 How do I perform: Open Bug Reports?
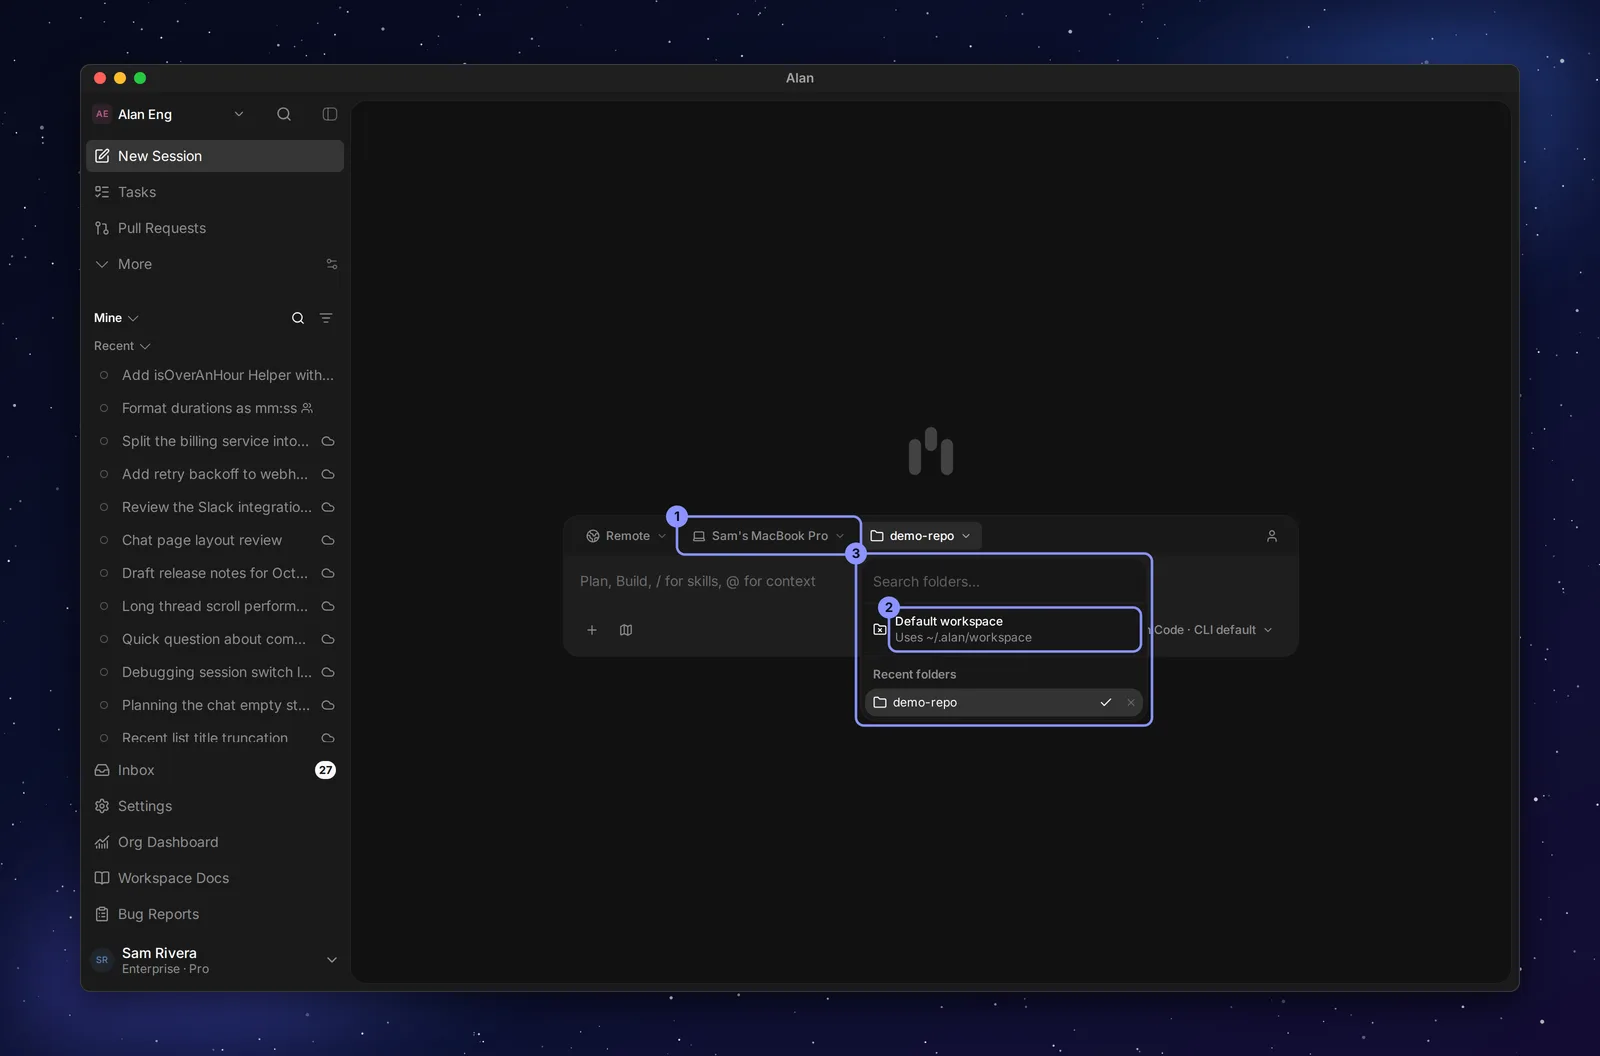coord(214,914)
